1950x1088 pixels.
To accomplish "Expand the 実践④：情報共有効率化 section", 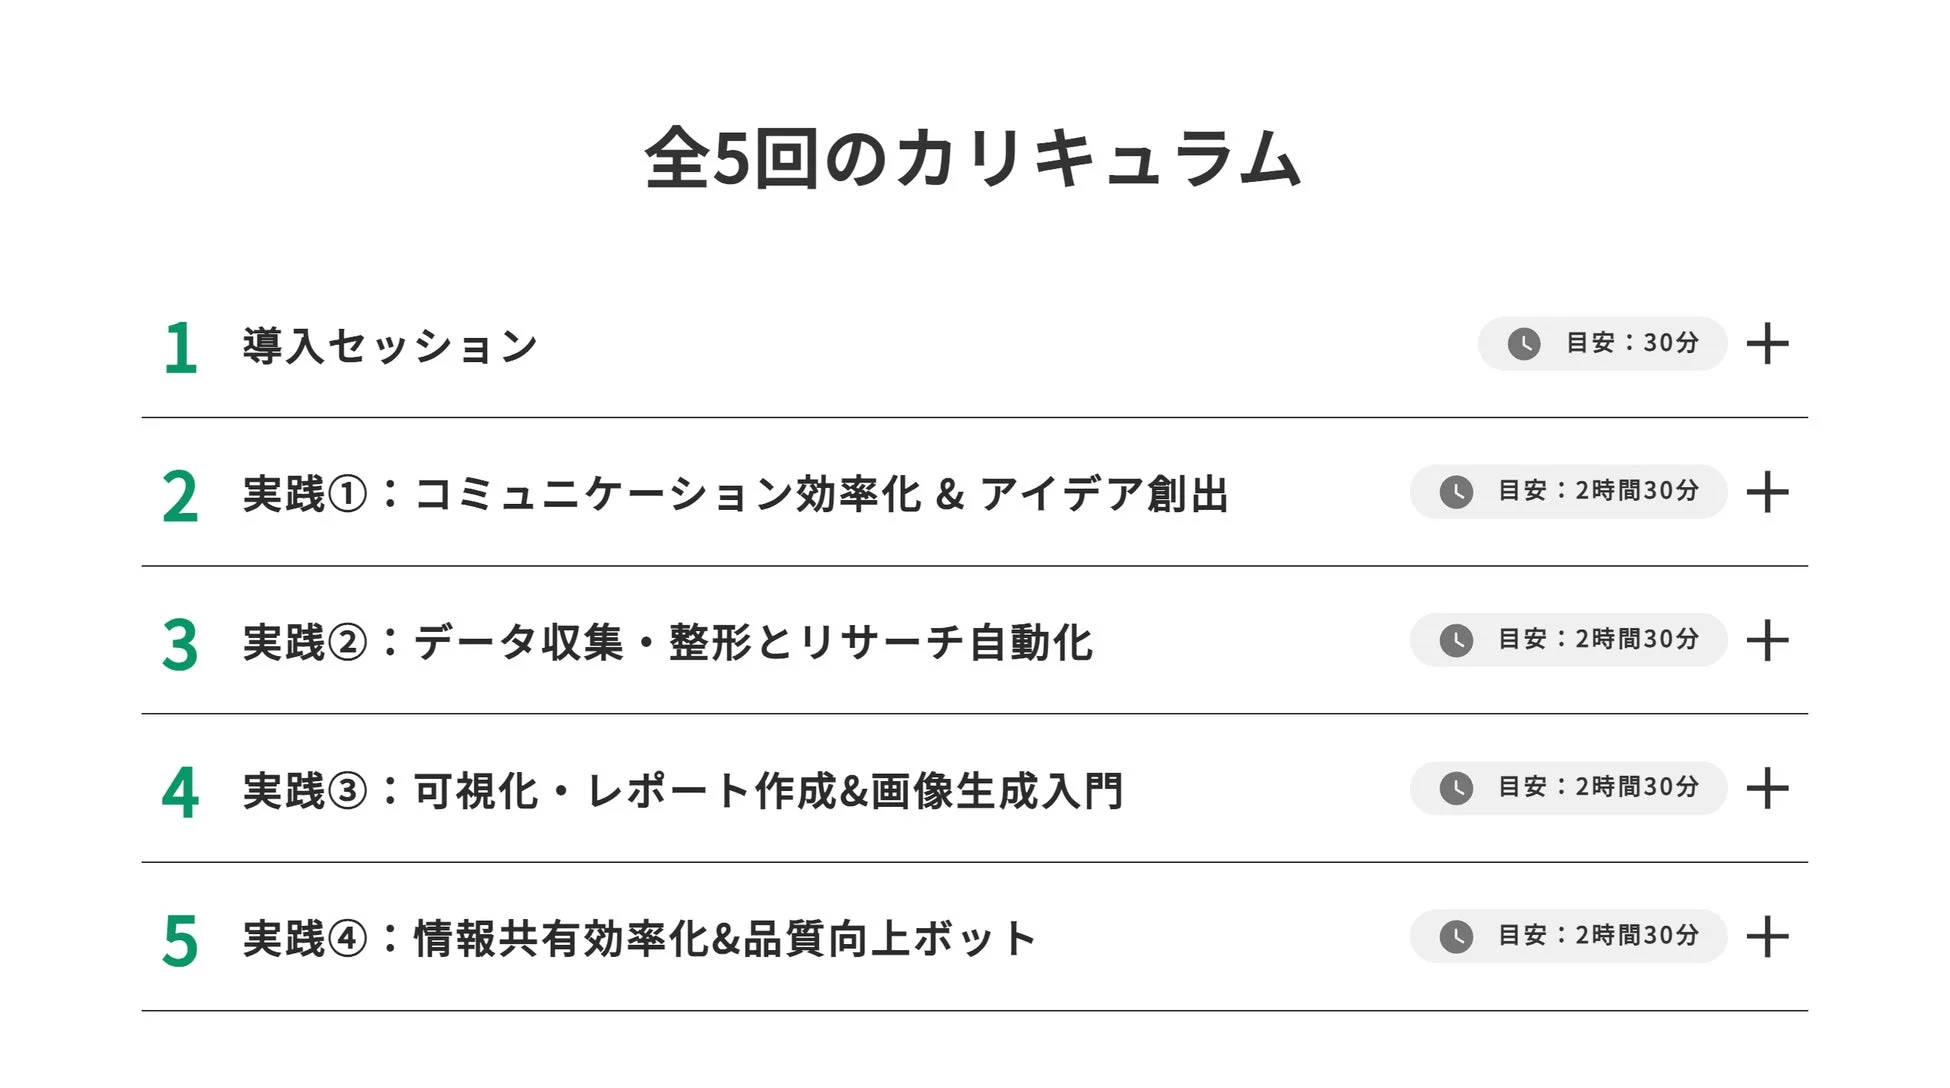I will coord(1770,936).
